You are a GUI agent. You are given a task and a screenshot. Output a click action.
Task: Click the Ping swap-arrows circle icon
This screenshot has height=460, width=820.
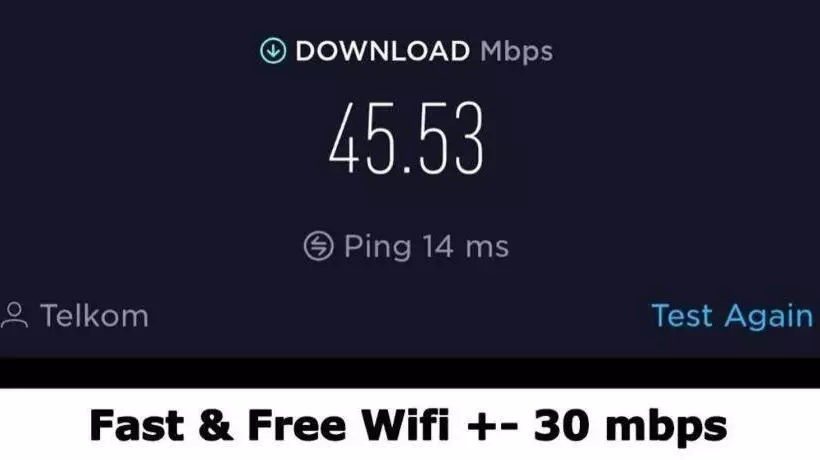318,246
